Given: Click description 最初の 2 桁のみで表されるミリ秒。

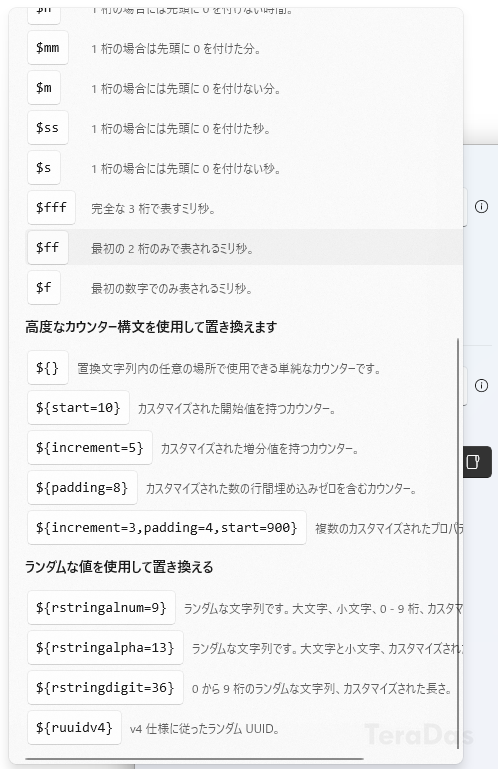Looking at the screenshot, I should click(x=172, y=249).
